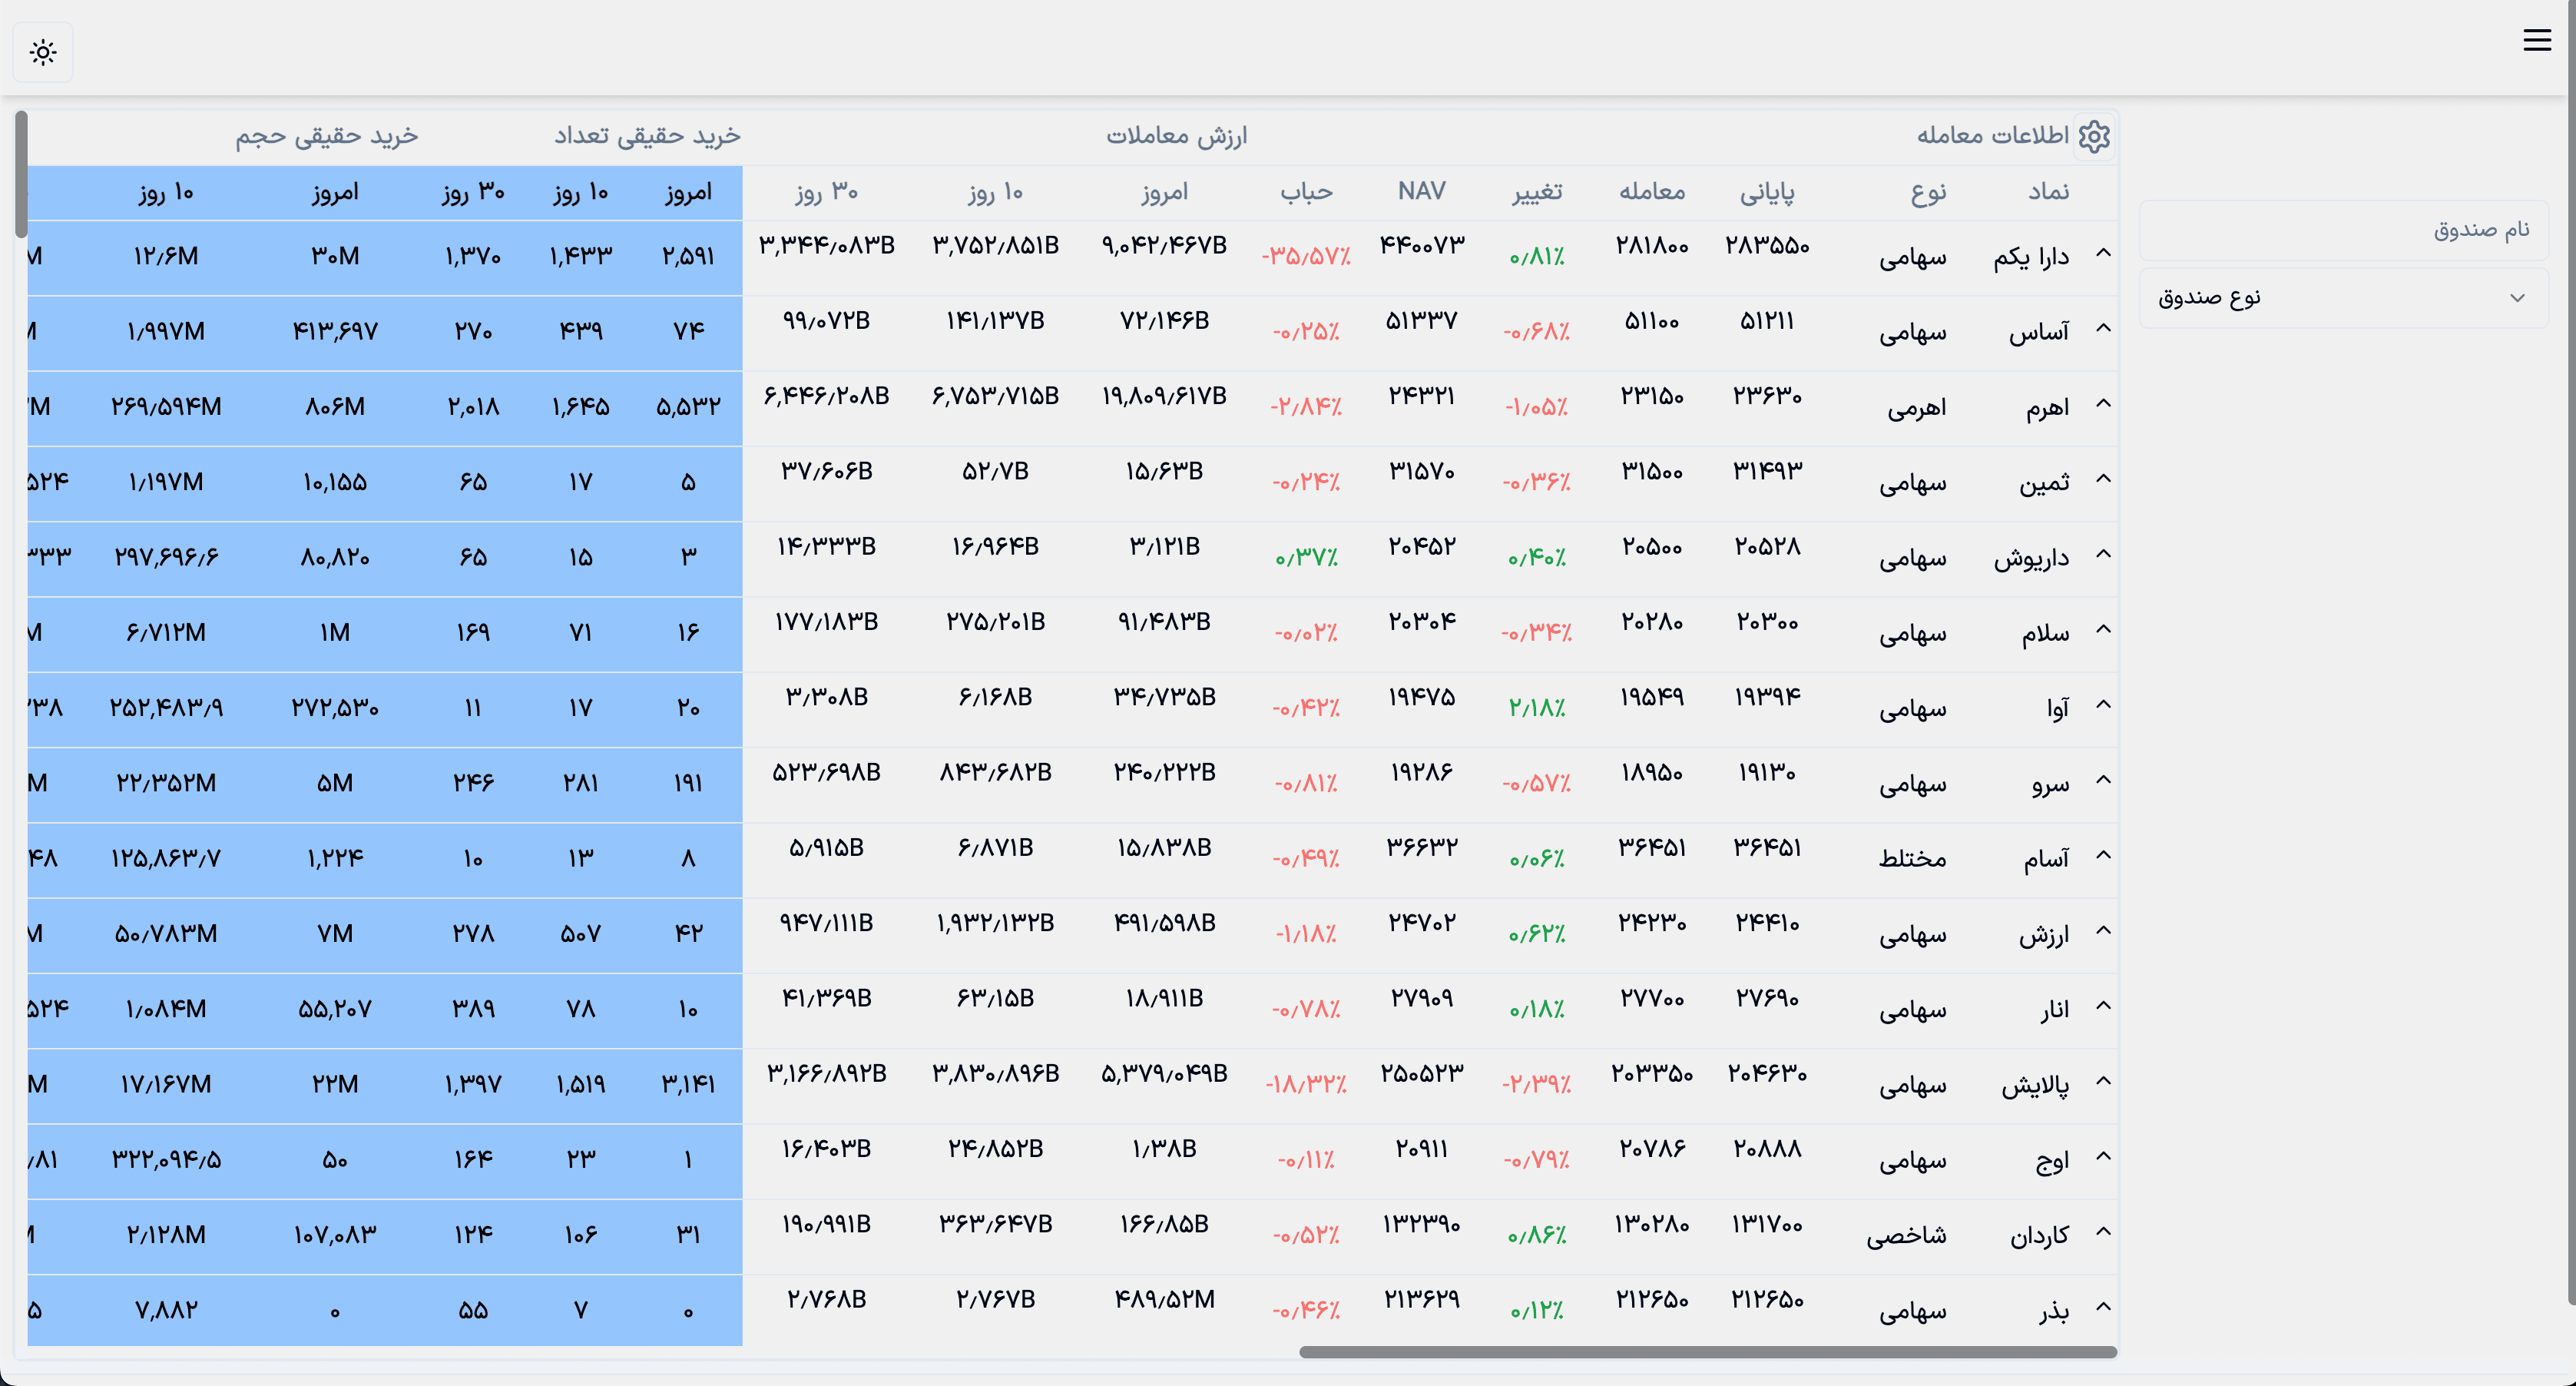
Task: Sort by the NAV column header
Action: pos(1421,192)
